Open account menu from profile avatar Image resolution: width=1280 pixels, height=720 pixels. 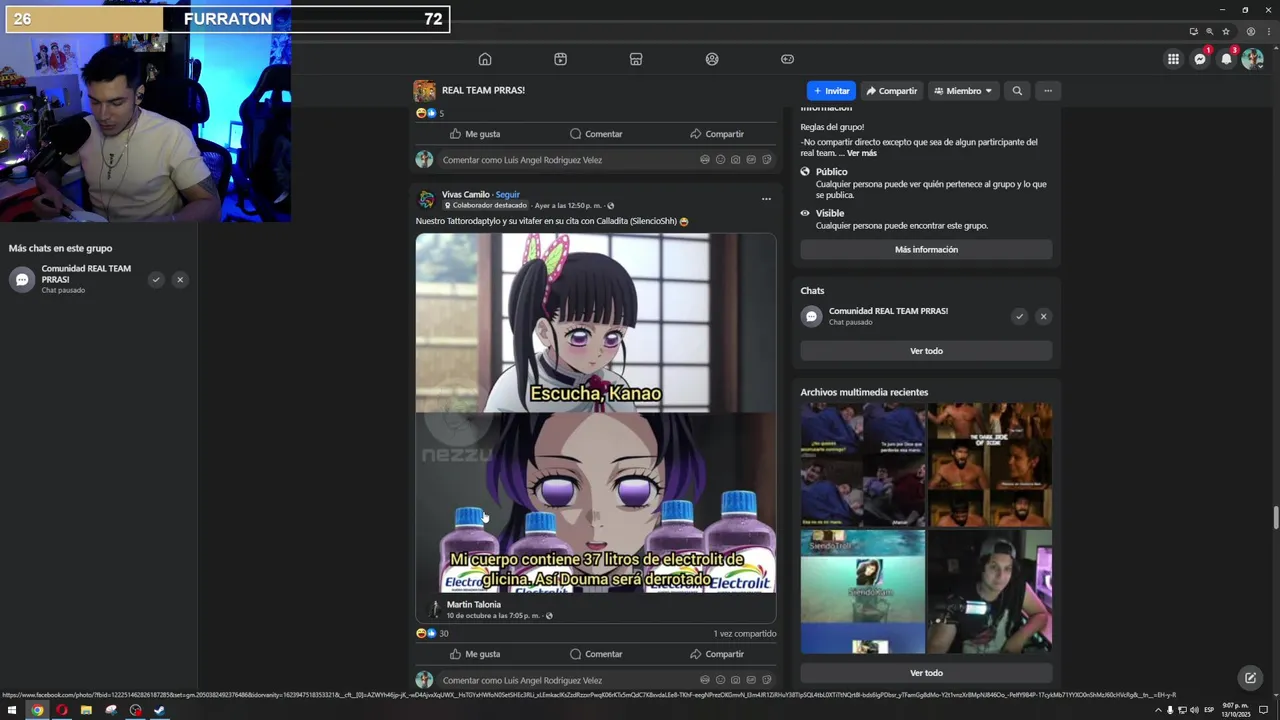[1252, 59]
